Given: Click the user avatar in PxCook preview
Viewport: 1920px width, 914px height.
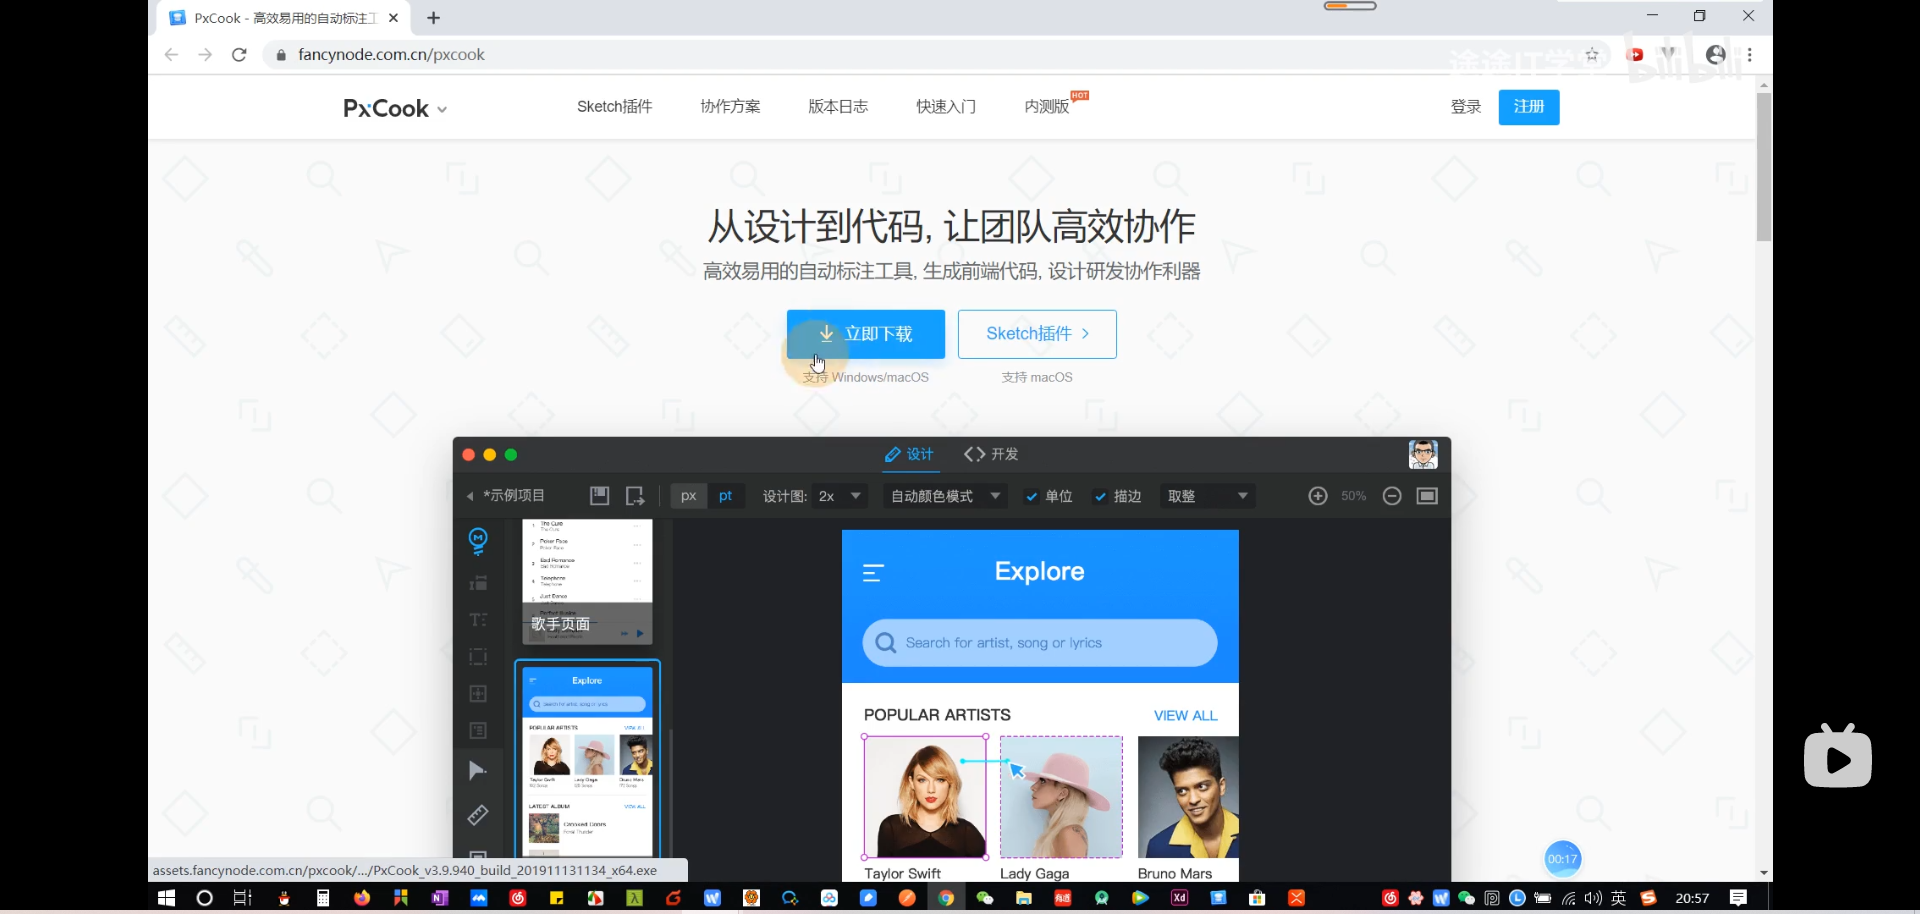Looking at the screenshot, I should point(1423,454).
